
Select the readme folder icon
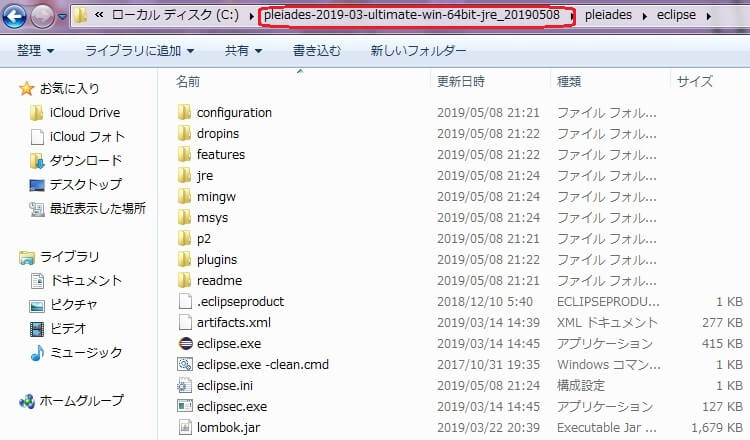(x=185, y=280)
